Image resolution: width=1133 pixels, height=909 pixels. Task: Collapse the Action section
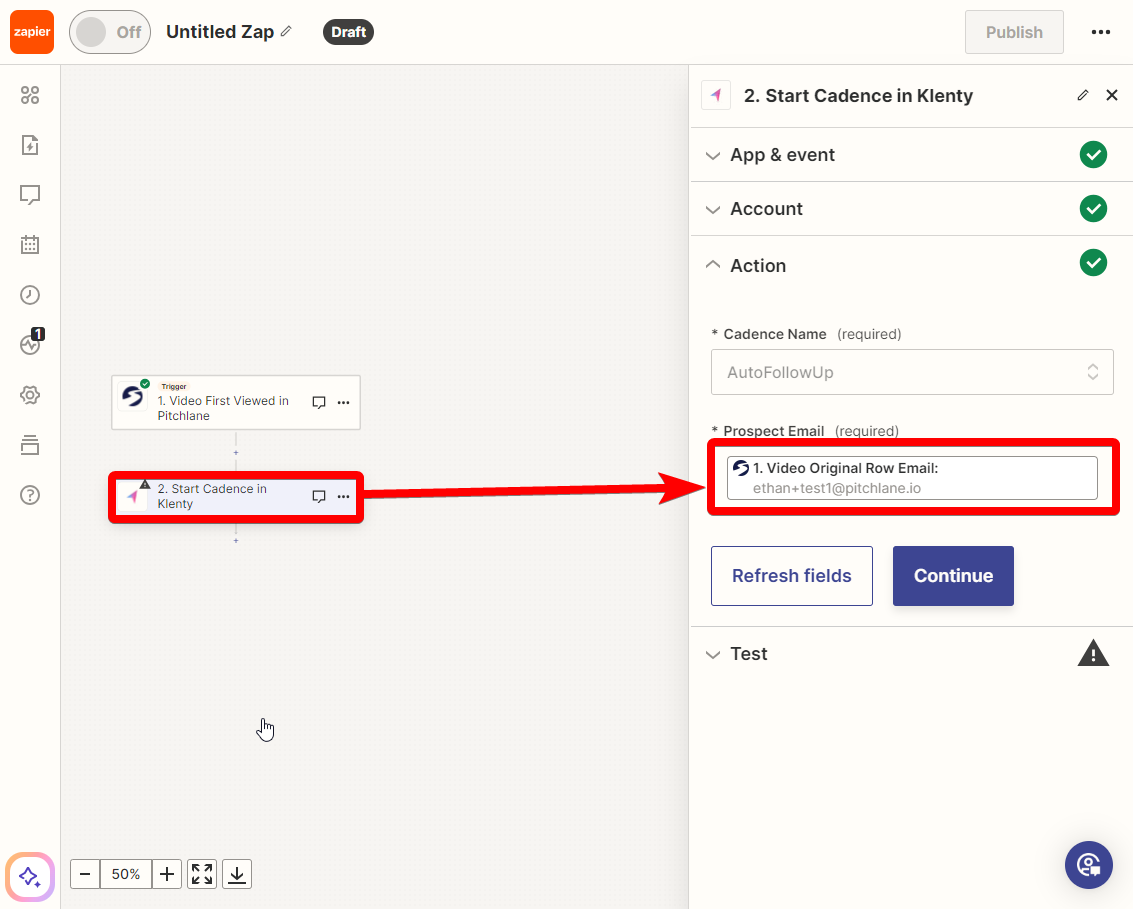[x=912, y=265]
